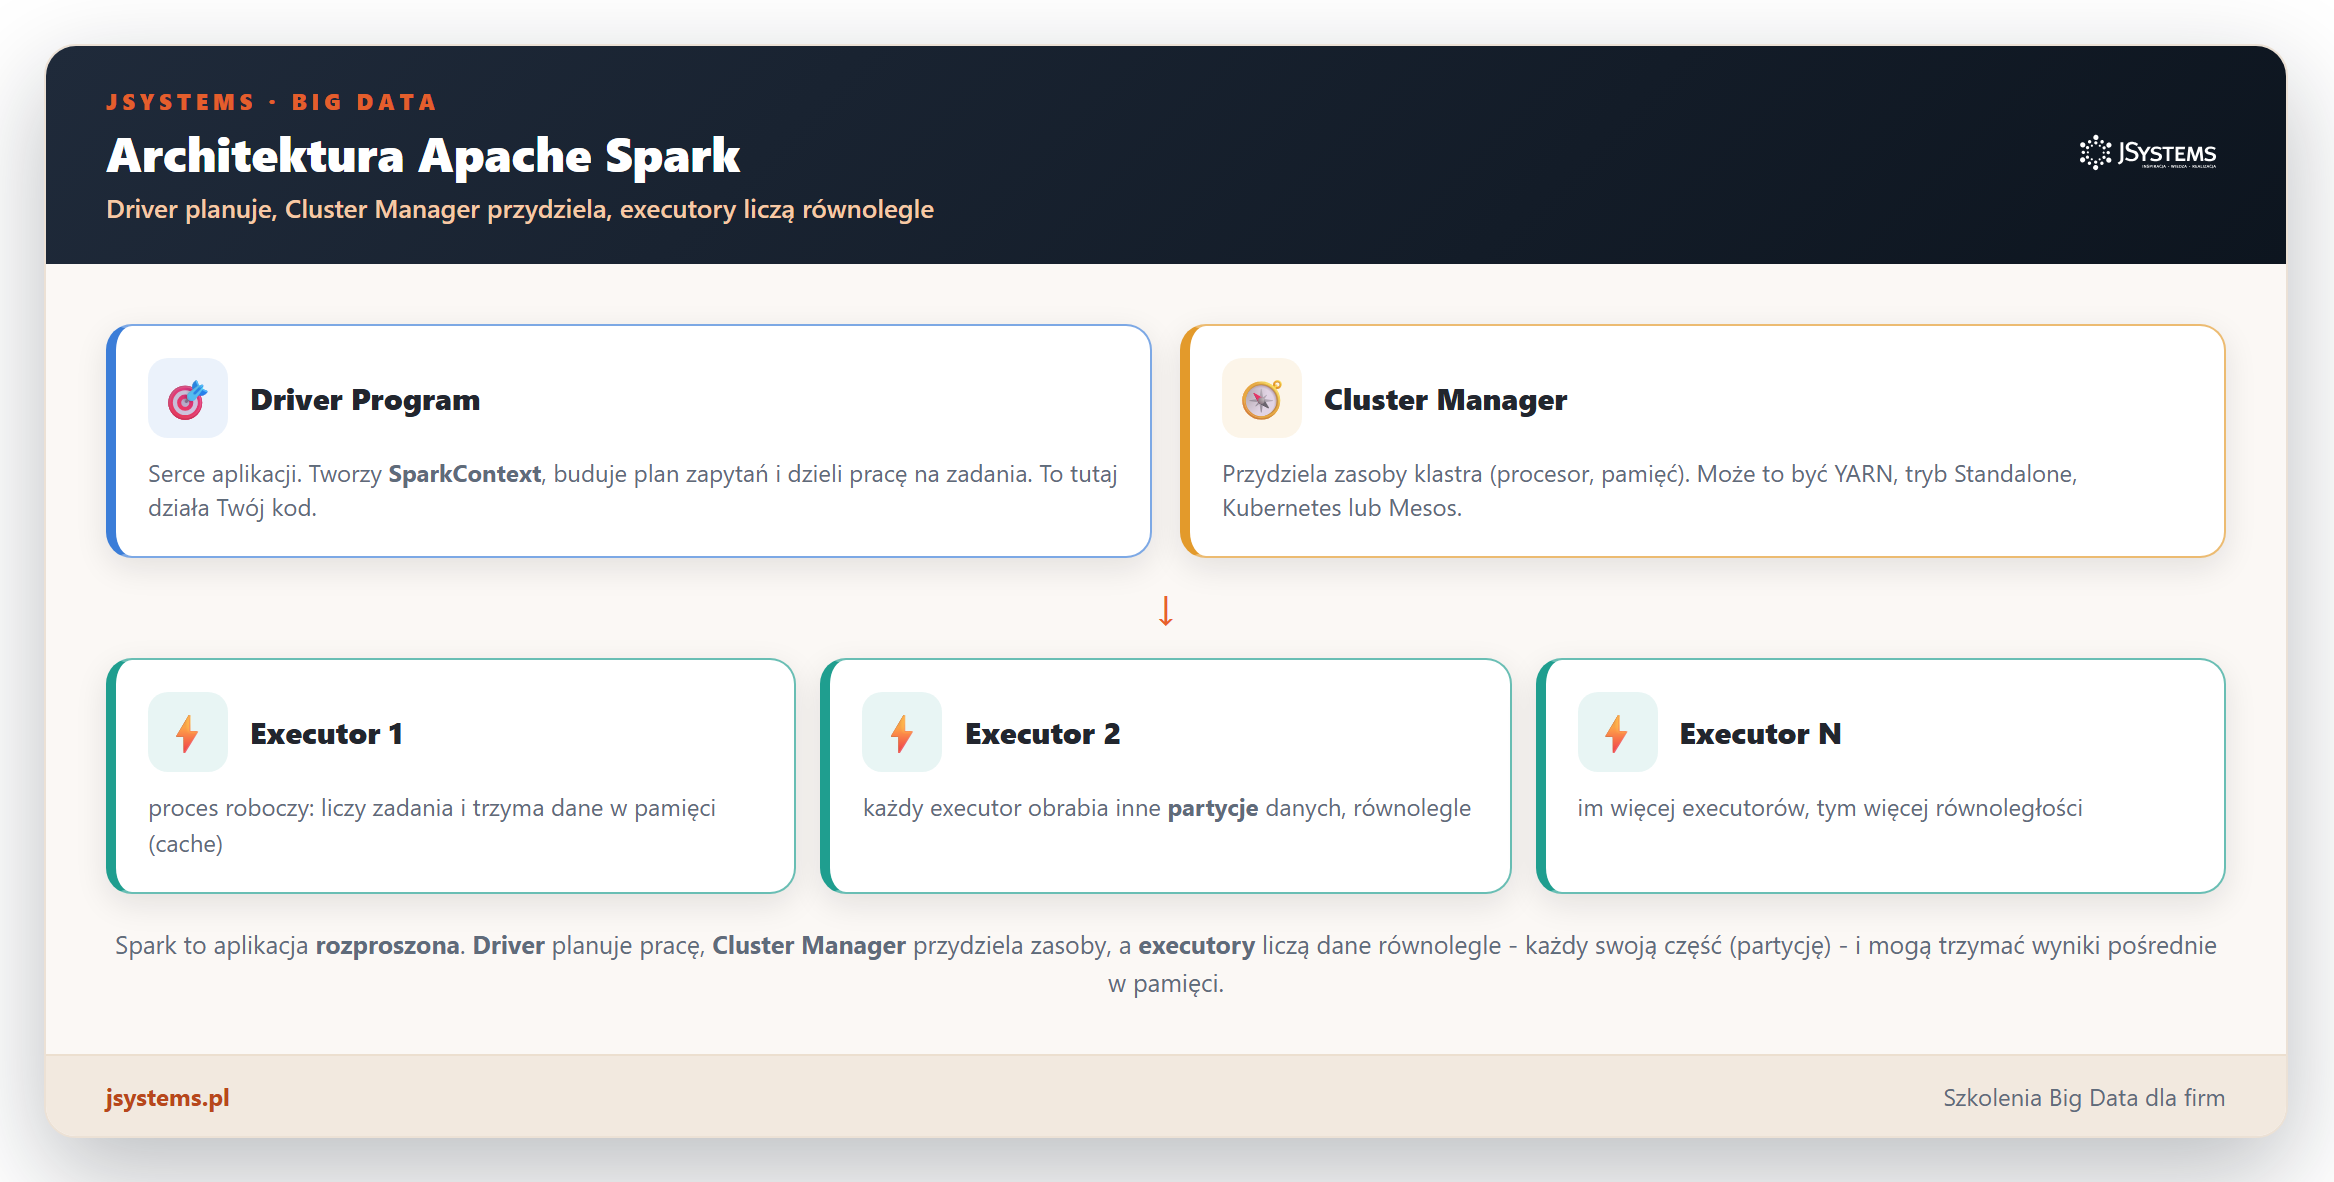Image resolution: width=2334 pixels, height=1182 pixels.
Task: Click the Executor 2 lightning bolt icon
Action: pos(902,733)
